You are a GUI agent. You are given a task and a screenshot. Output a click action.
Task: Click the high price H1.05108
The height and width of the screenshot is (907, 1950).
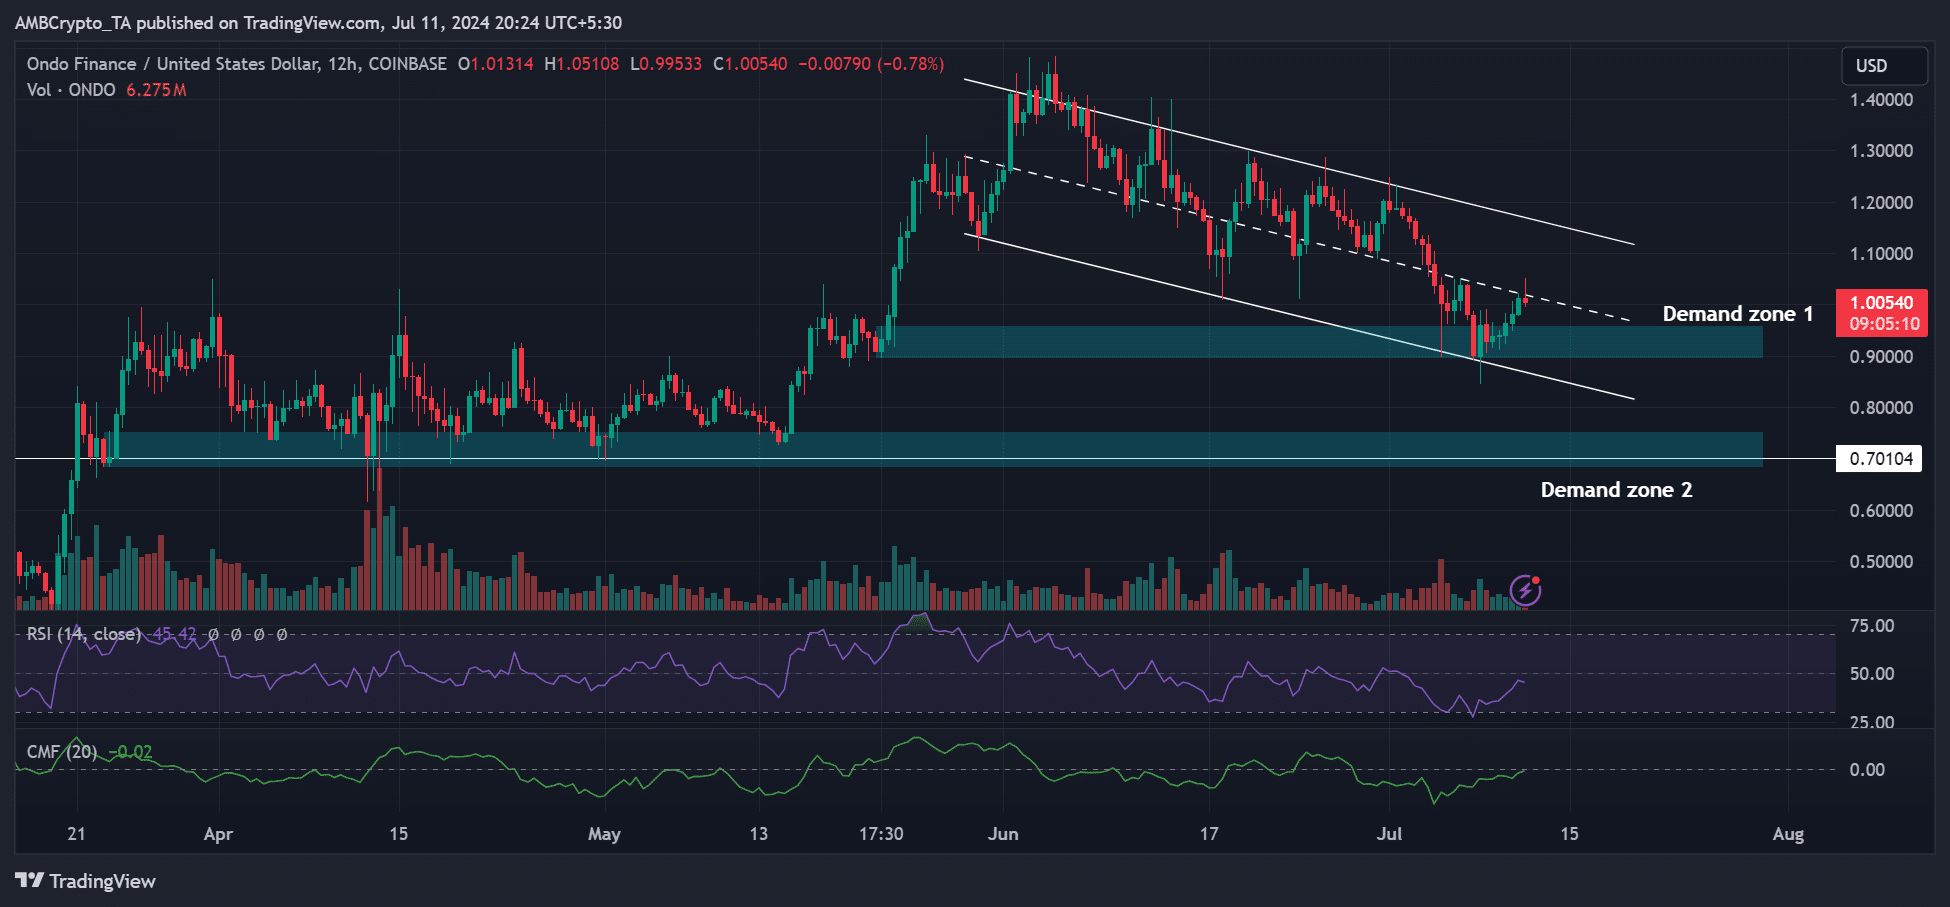[582, 64]
